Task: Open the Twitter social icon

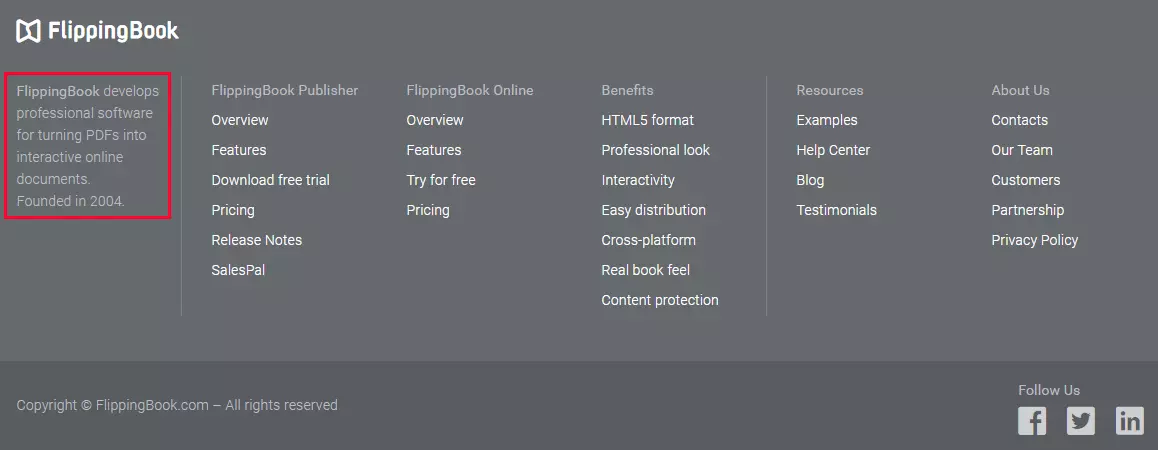Action: pyautogui.click(x=1081, y=421)
